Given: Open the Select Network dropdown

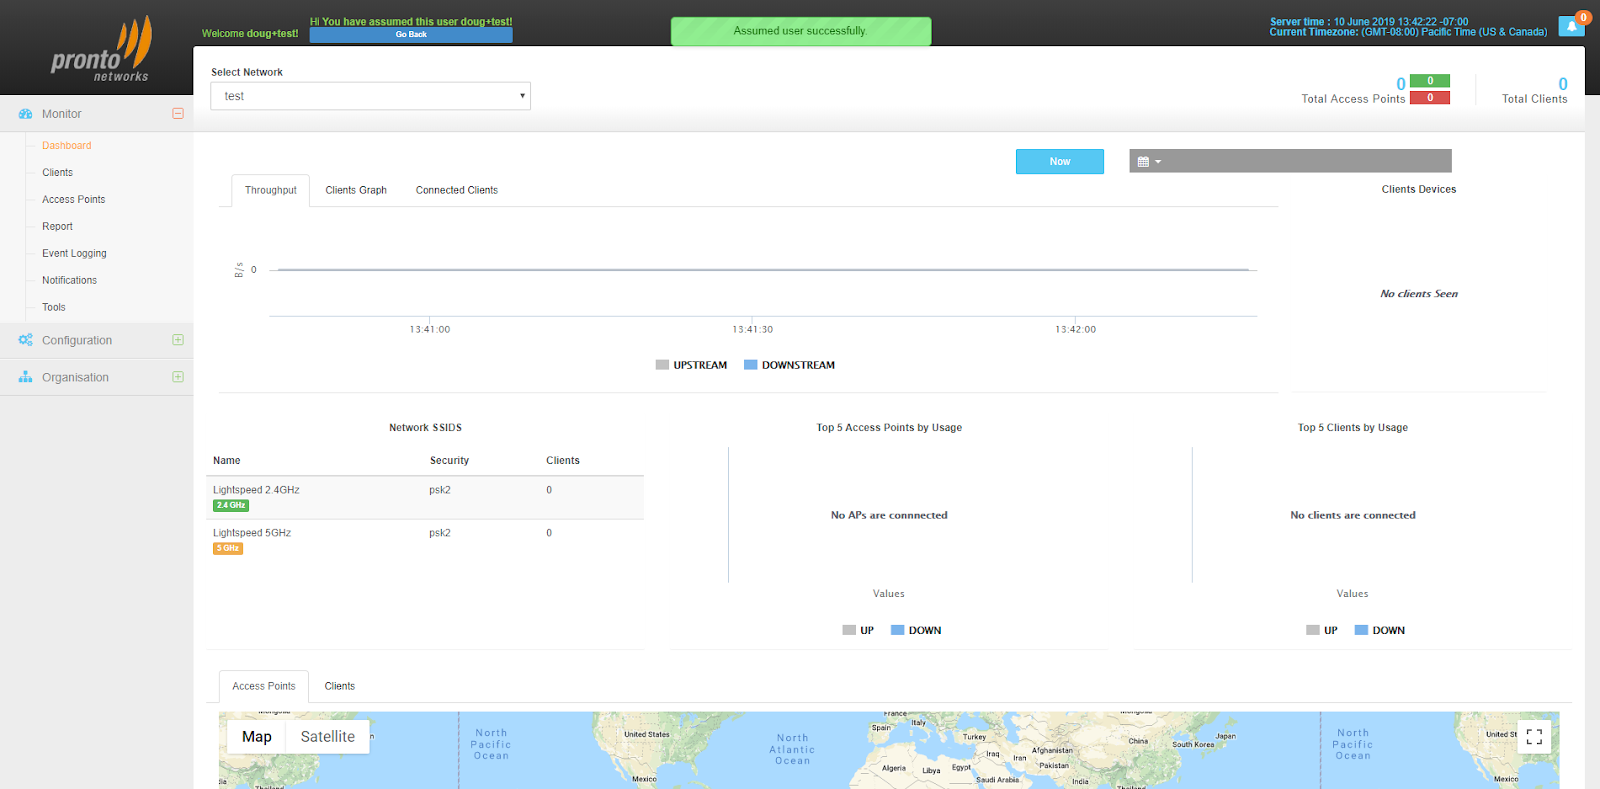Looking at the screenshot, I should click(x=370, y=96).
